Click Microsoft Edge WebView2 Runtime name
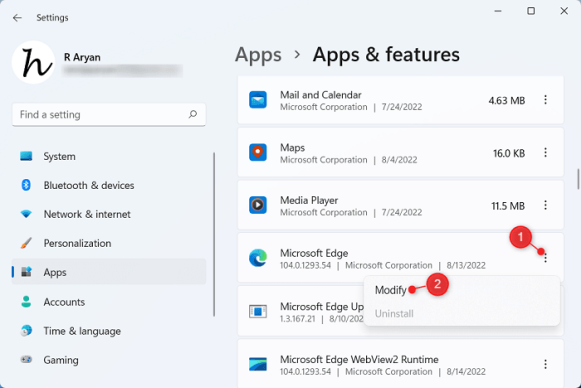 pos(359,359)
